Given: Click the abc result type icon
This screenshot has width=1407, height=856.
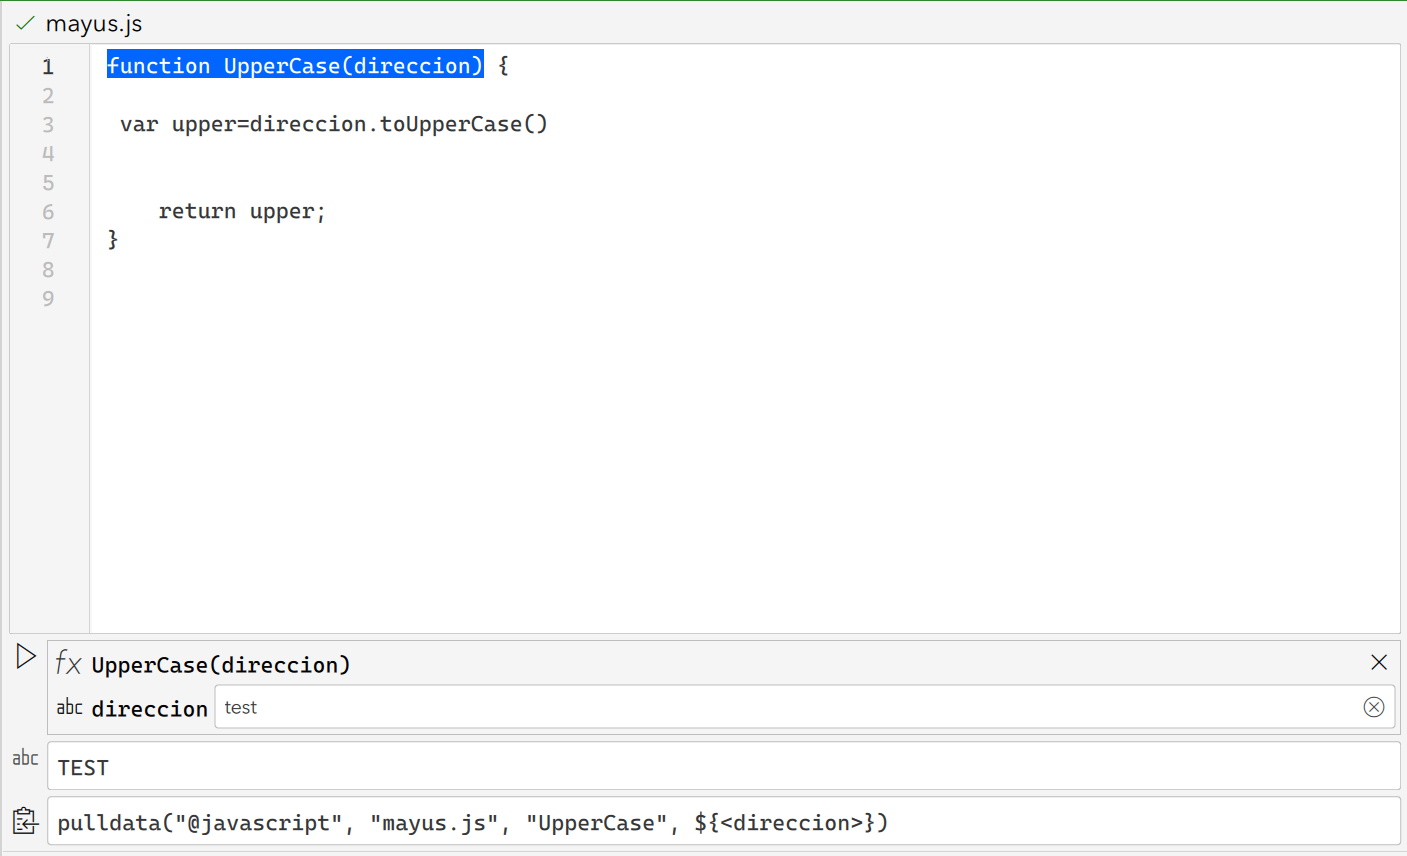Looking at the screenshot, I should click(25, 759).
